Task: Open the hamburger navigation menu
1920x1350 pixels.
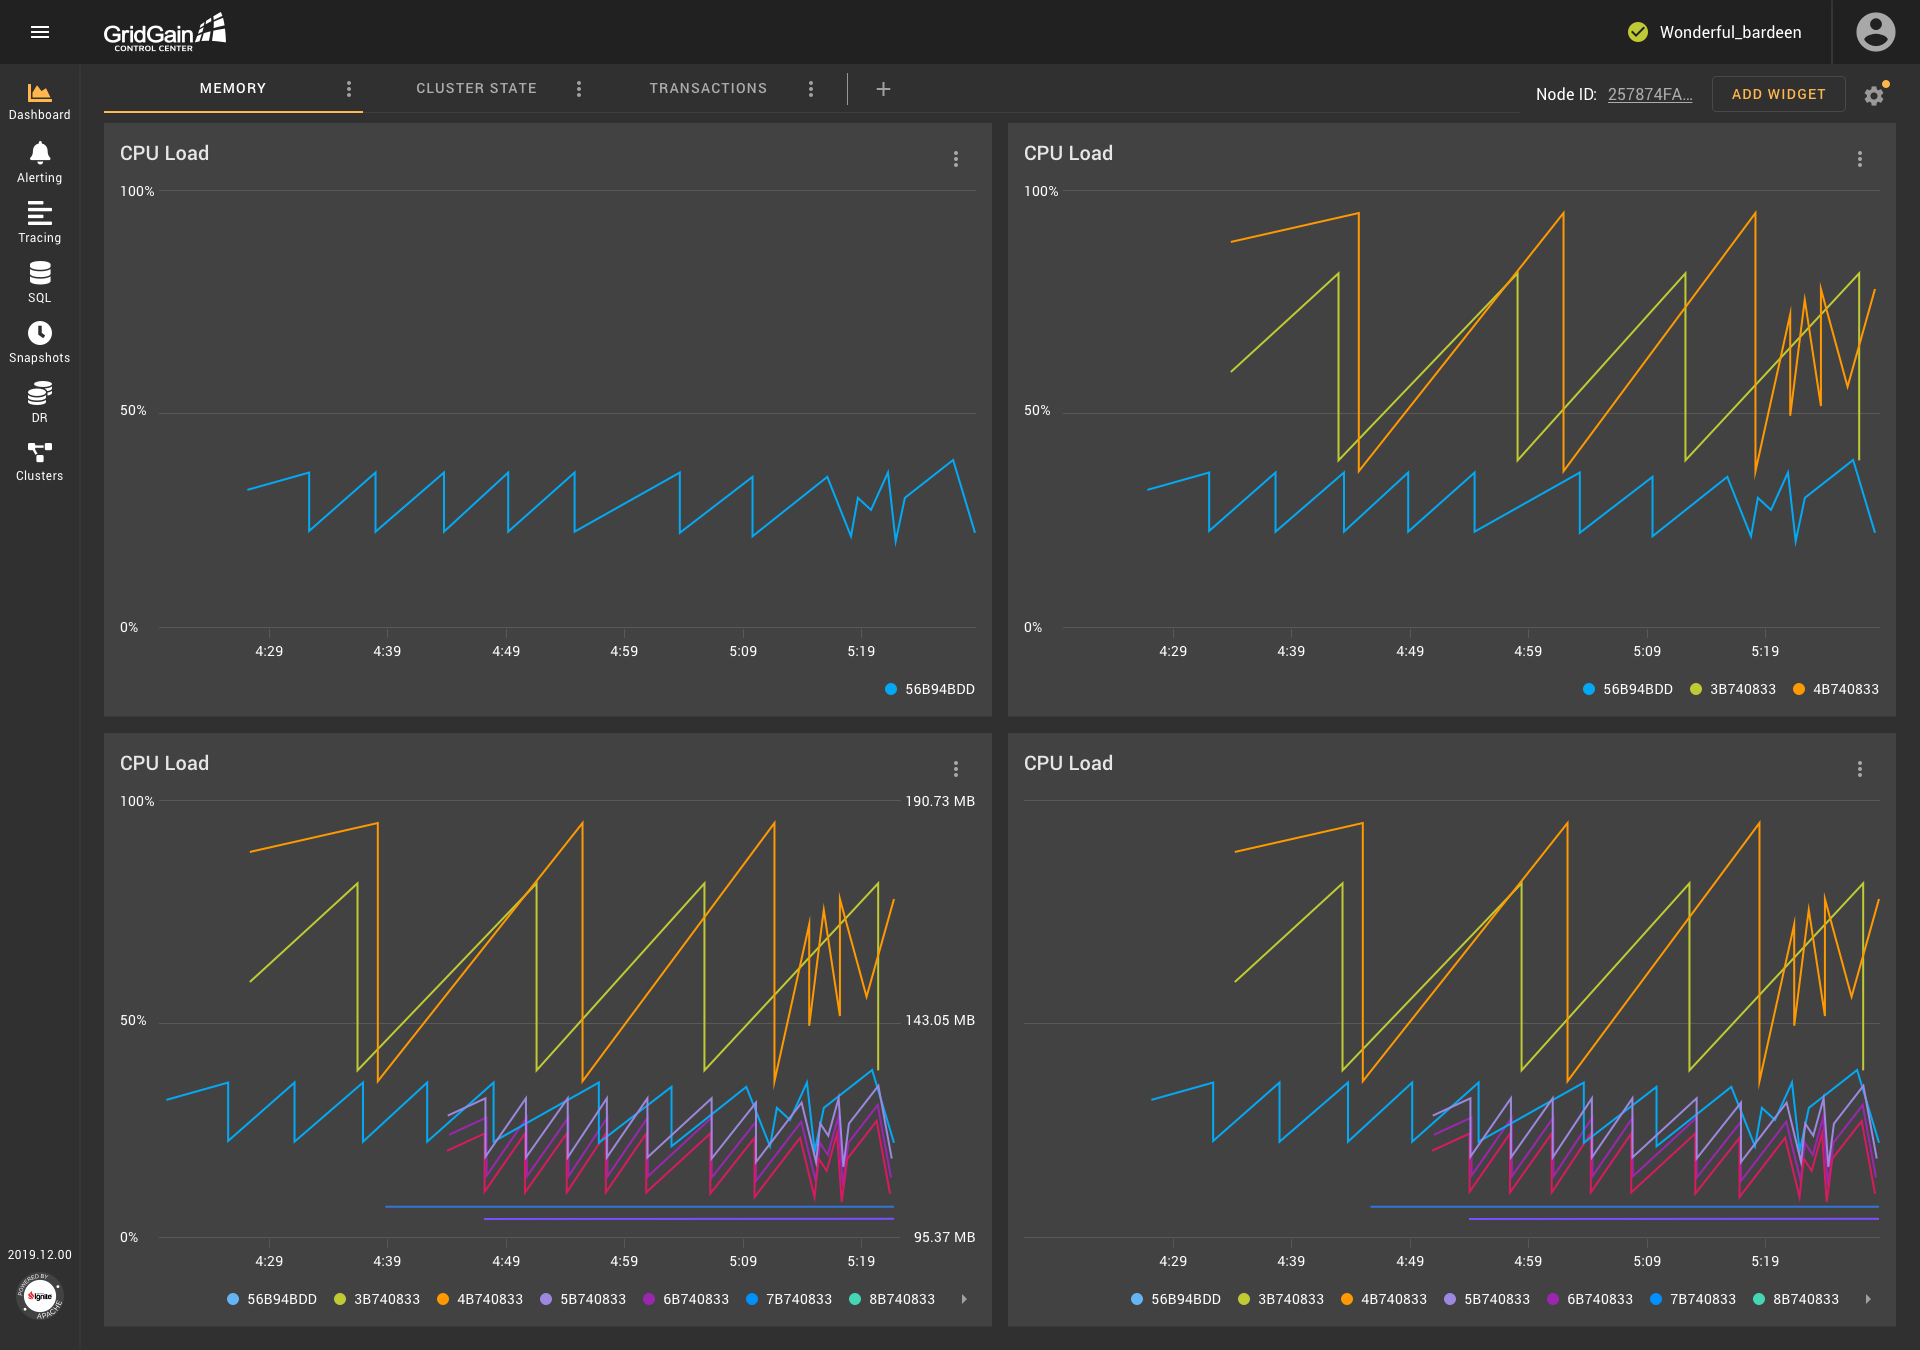Action: pos(40,32)
